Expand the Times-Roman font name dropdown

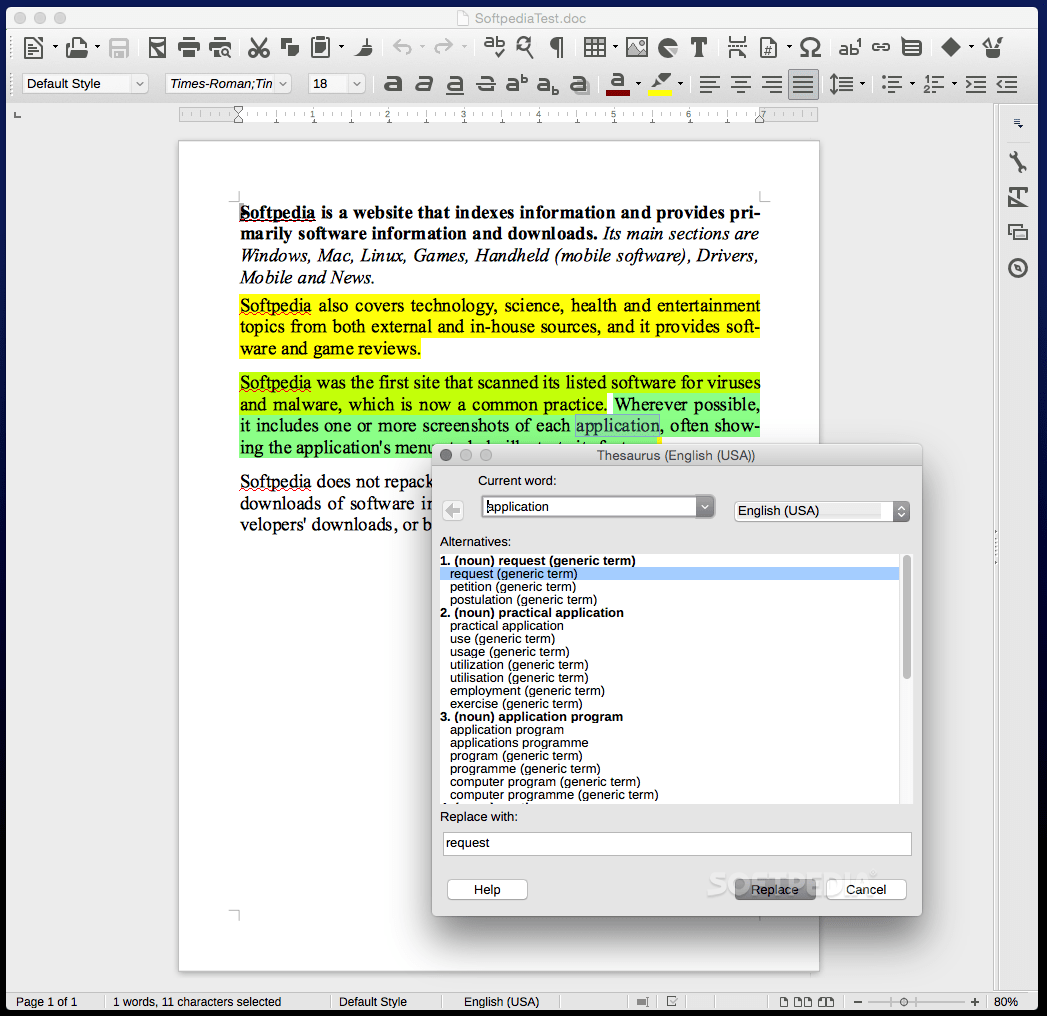[x=283, y=84]
